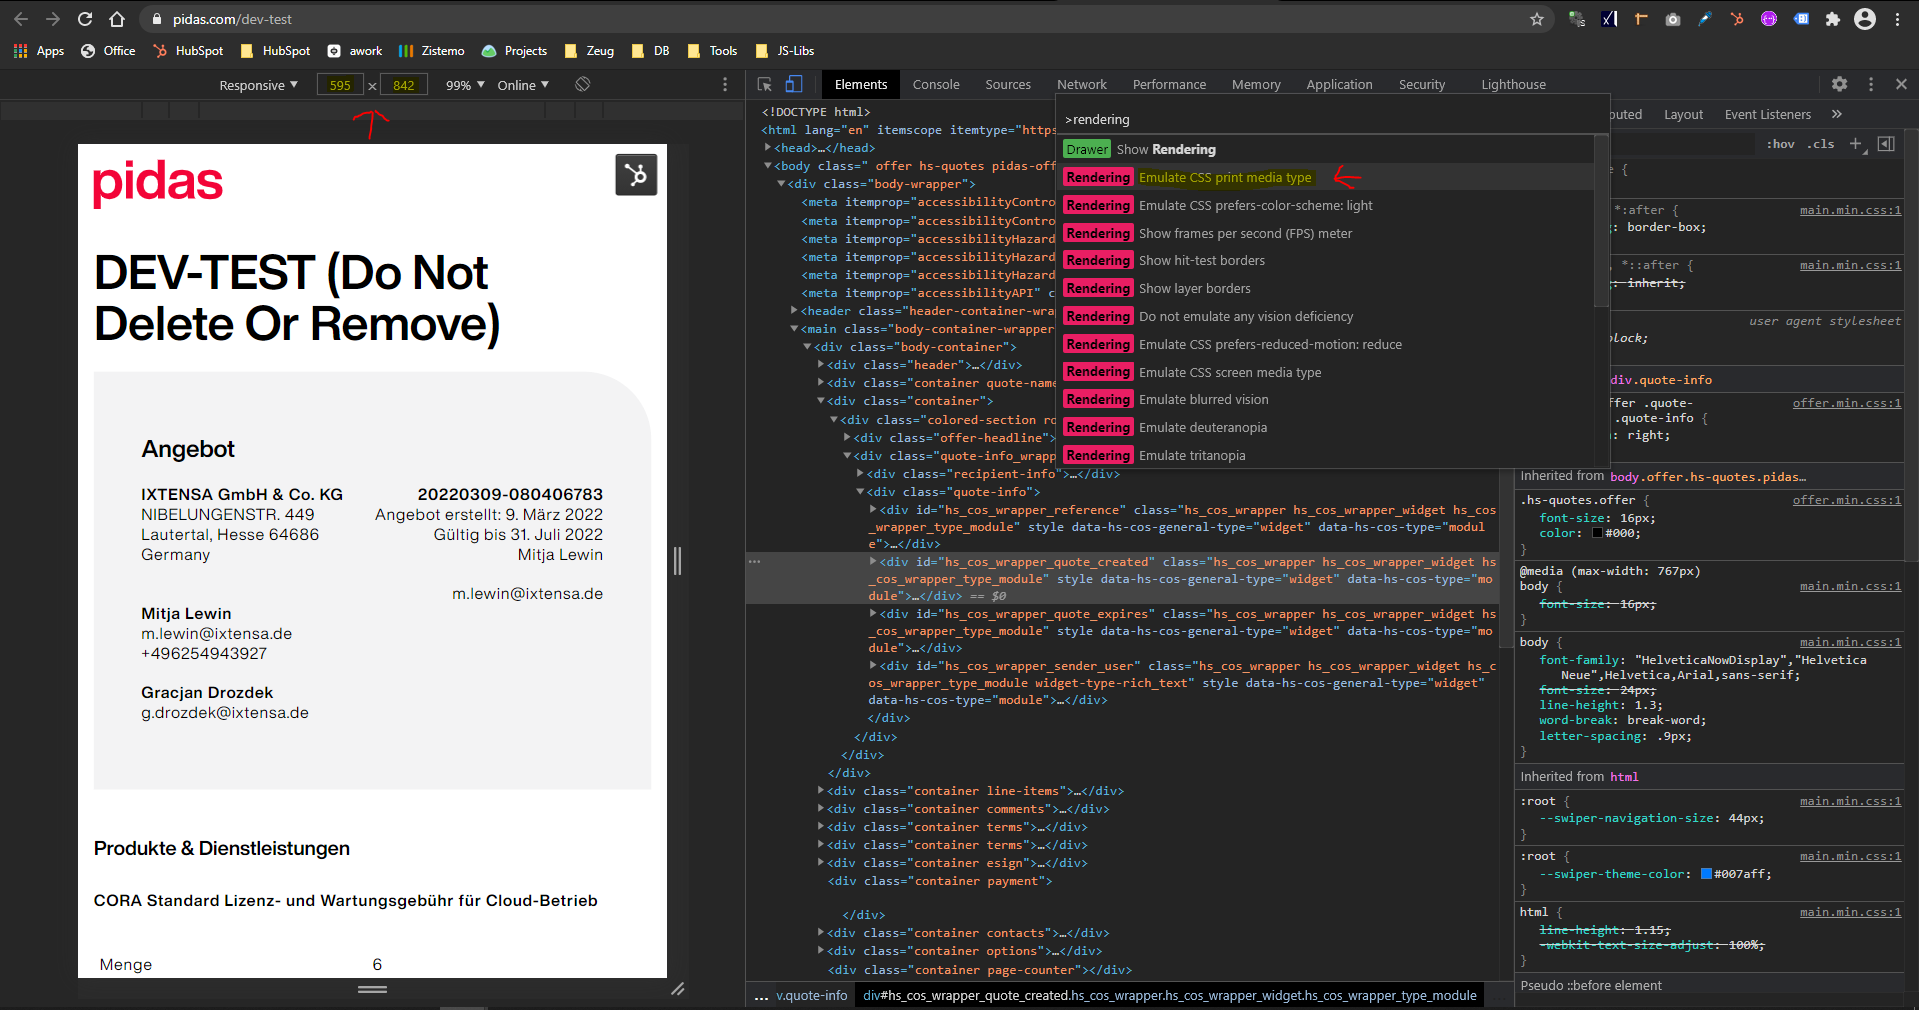Open the Responsive device dropdown
The image size is (1919, 1010).
[258, 85]
